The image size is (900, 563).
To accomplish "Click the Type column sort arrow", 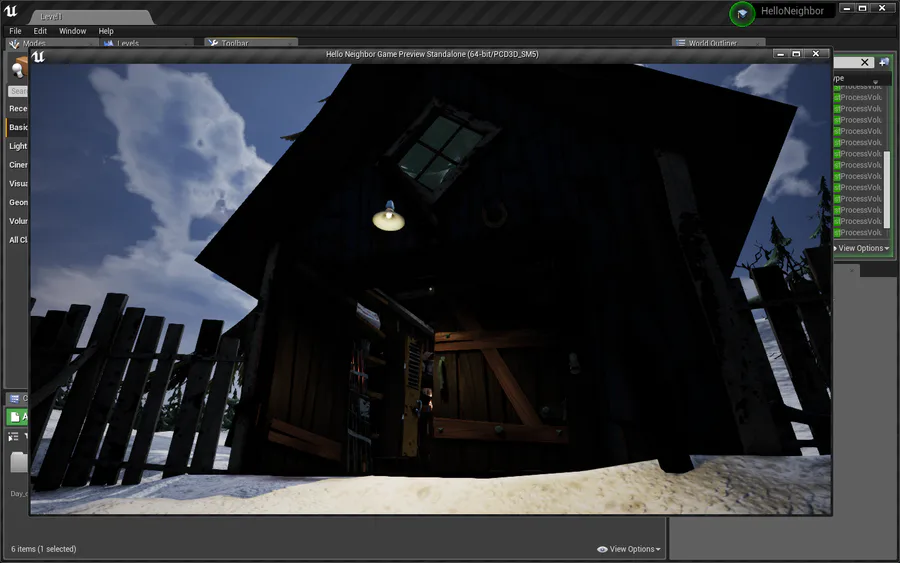I will pyautogui.click(x=876, y=82).
